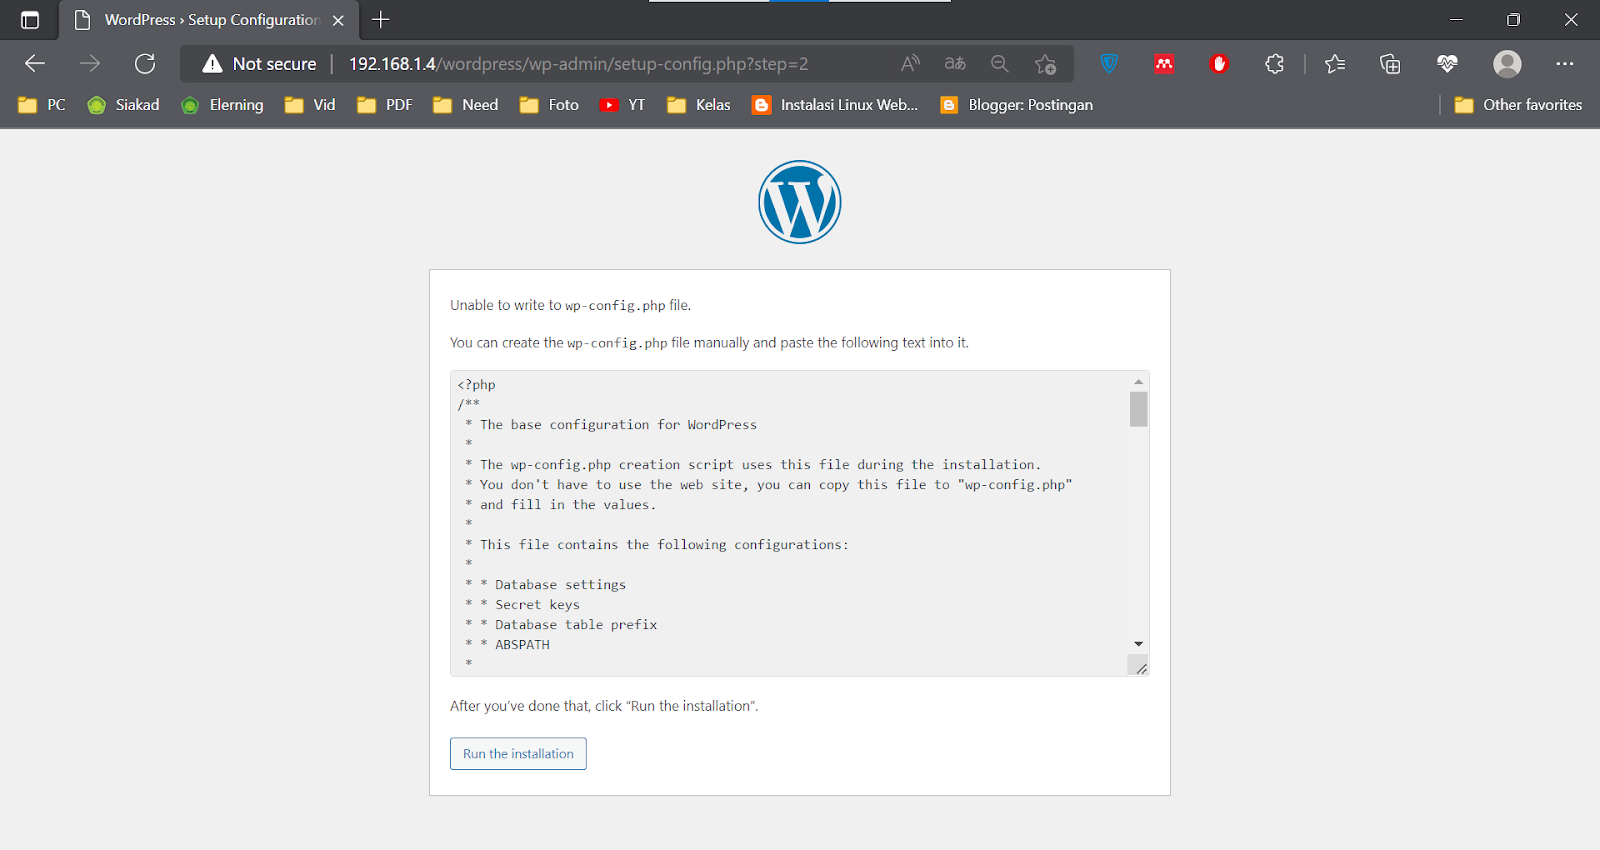
Task: Click 'Unable to write to wp-config.php file' text
Action: click(570, 305)
